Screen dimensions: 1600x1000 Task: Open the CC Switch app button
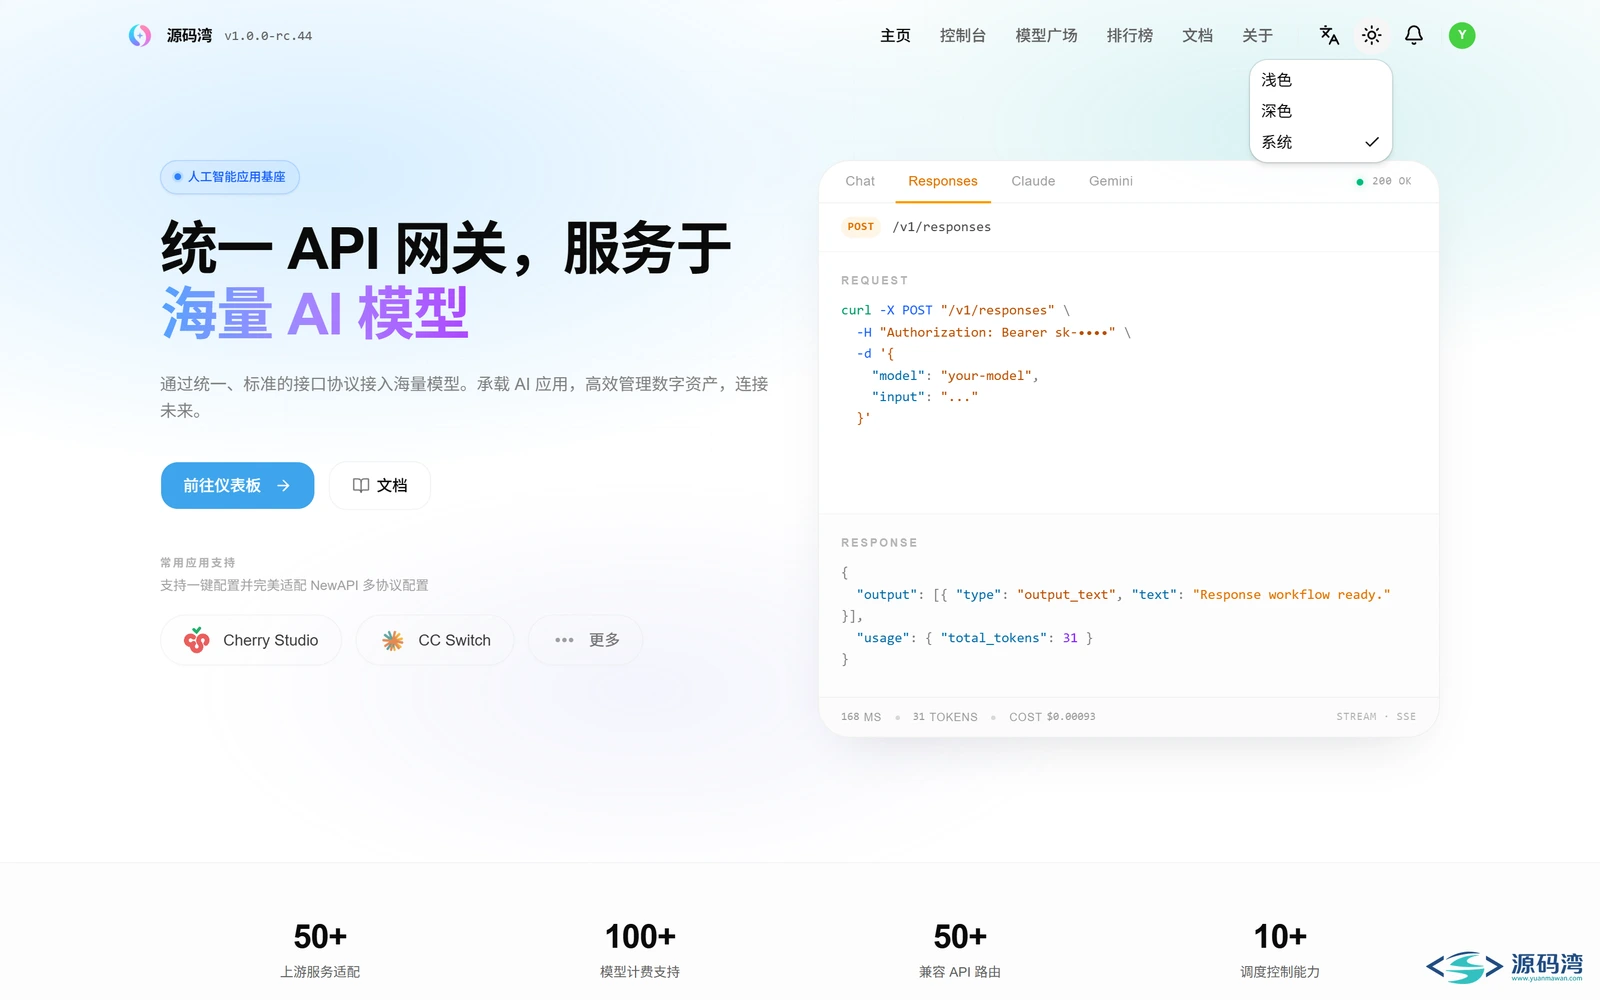435,640
